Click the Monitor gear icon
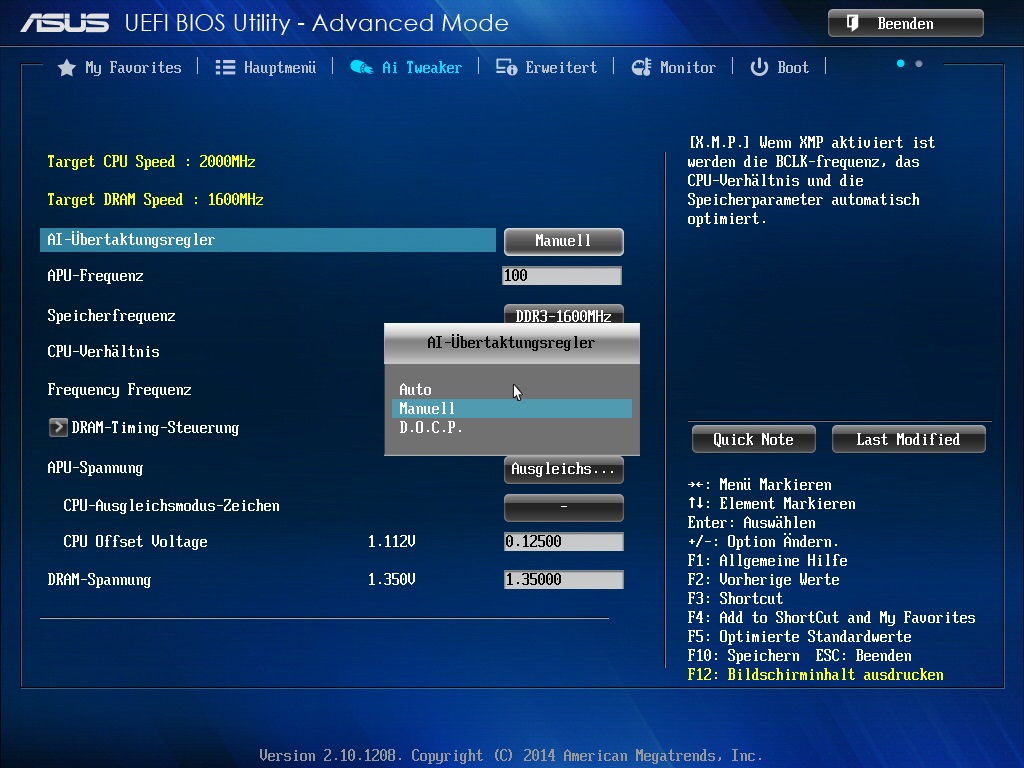 pyautogui.click(x=641, y=67)
